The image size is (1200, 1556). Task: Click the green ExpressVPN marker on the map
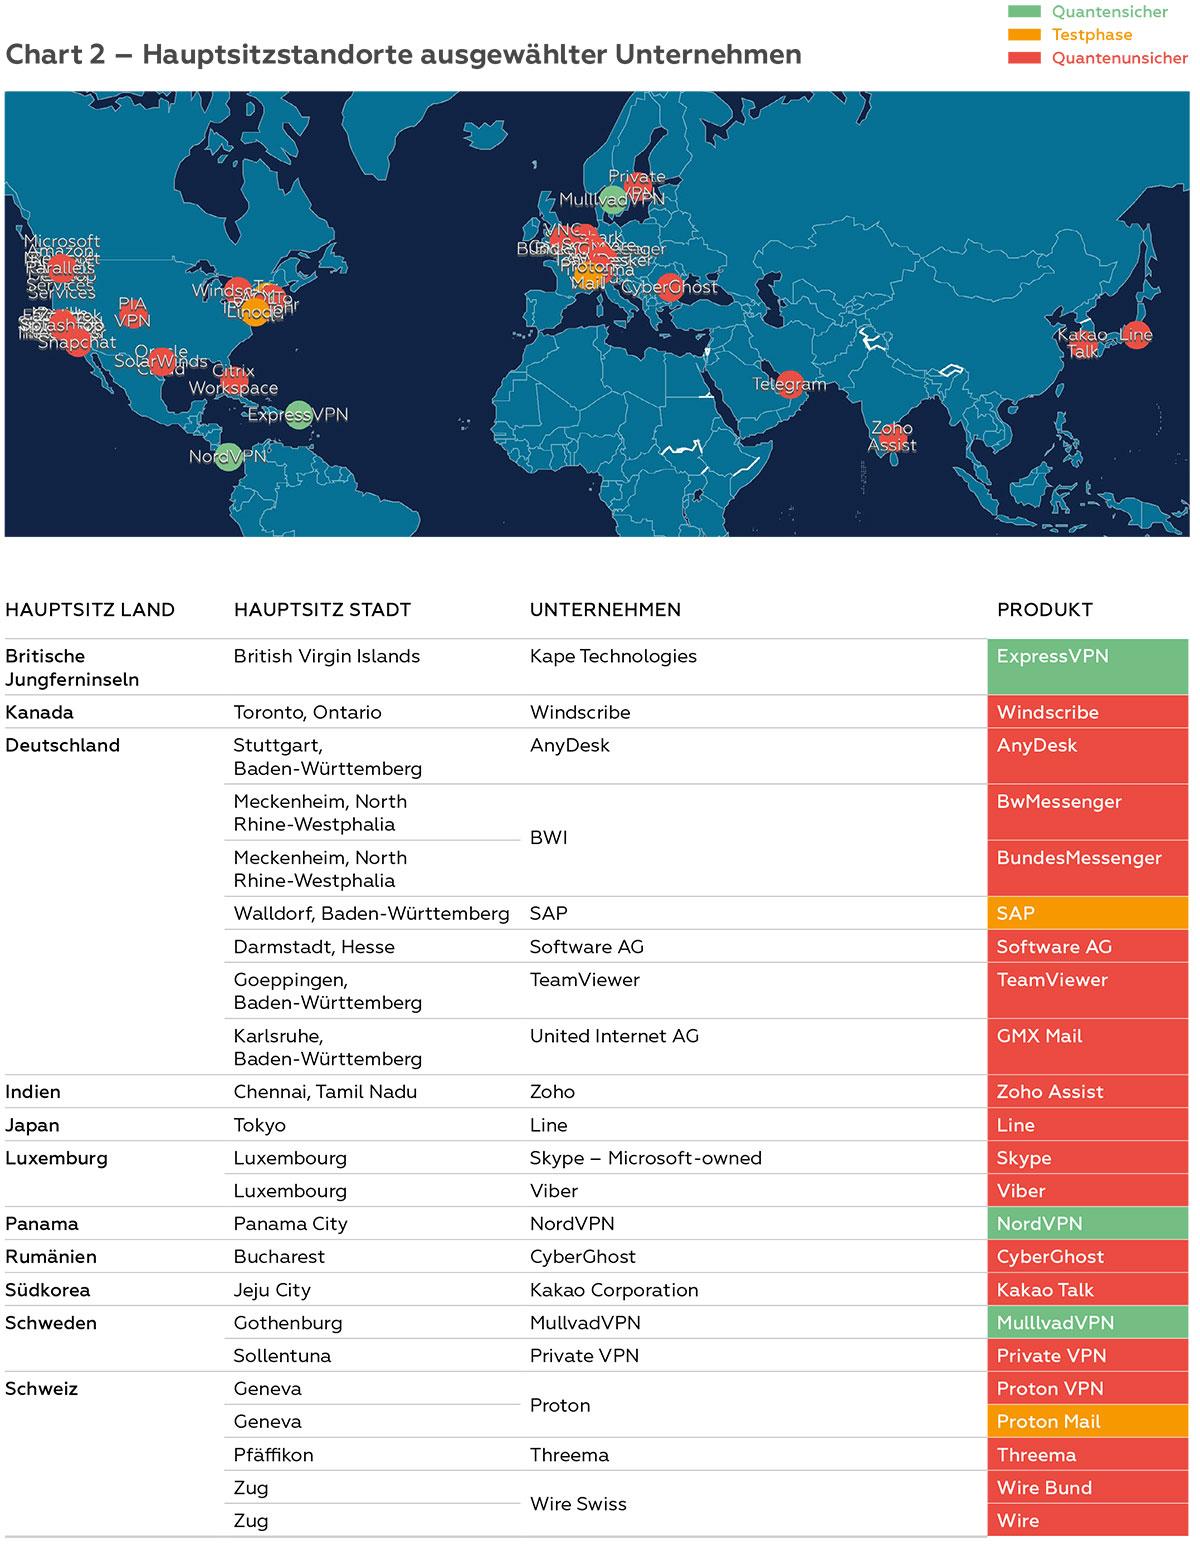[x=298, y=414]
